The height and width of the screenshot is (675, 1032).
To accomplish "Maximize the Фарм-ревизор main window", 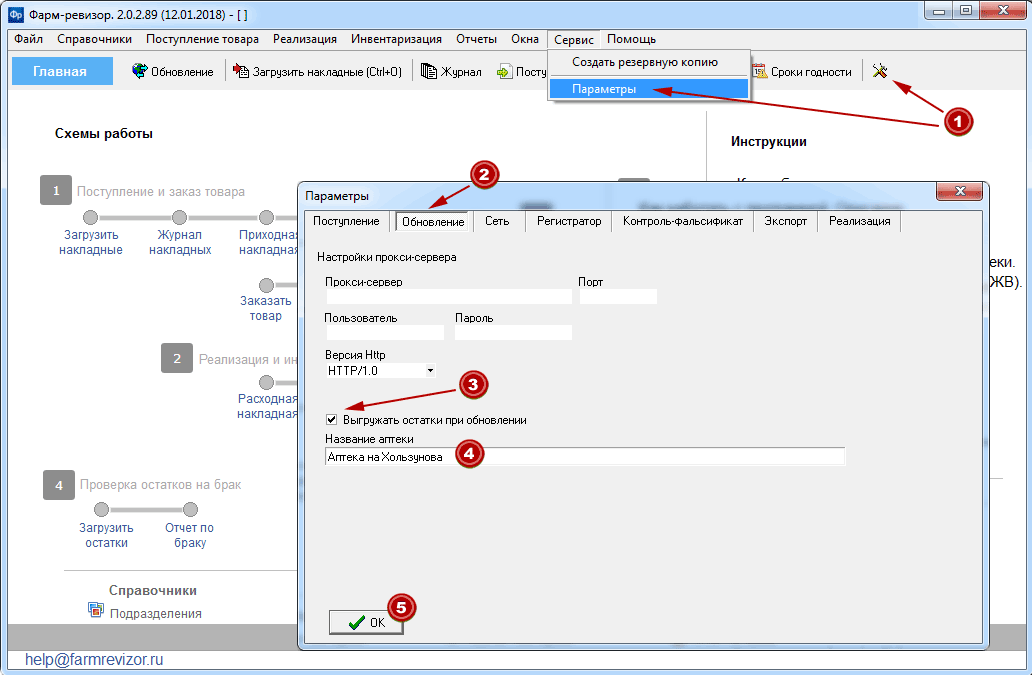I will [966, 11].
